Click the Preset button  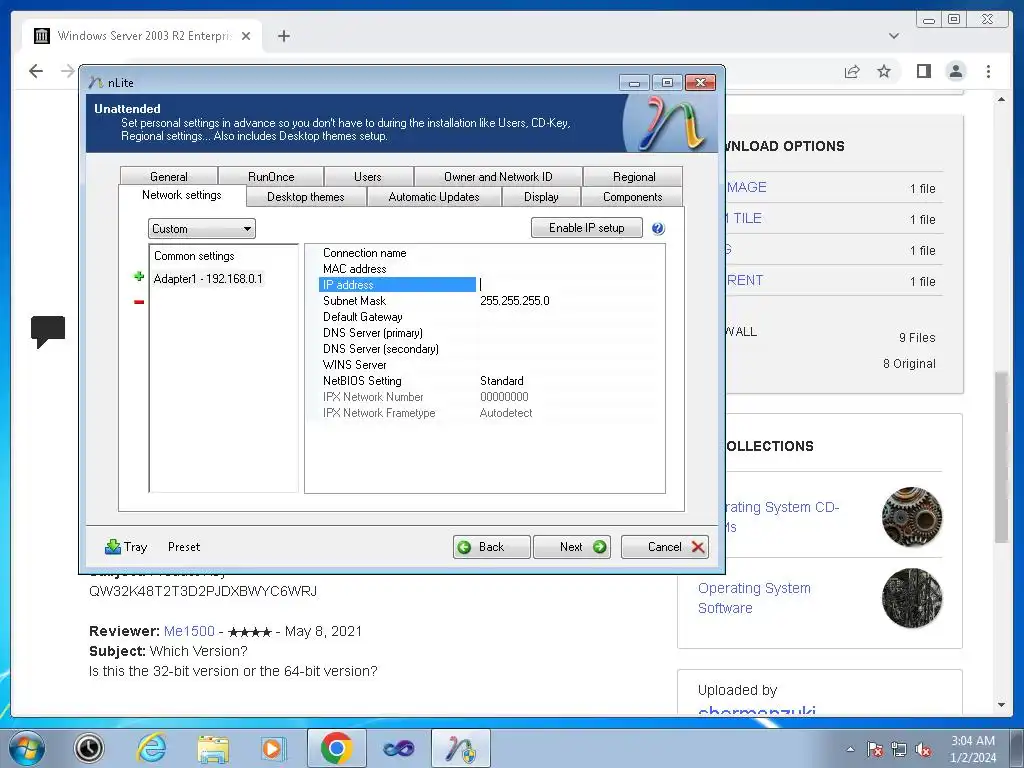click(184, 547)
